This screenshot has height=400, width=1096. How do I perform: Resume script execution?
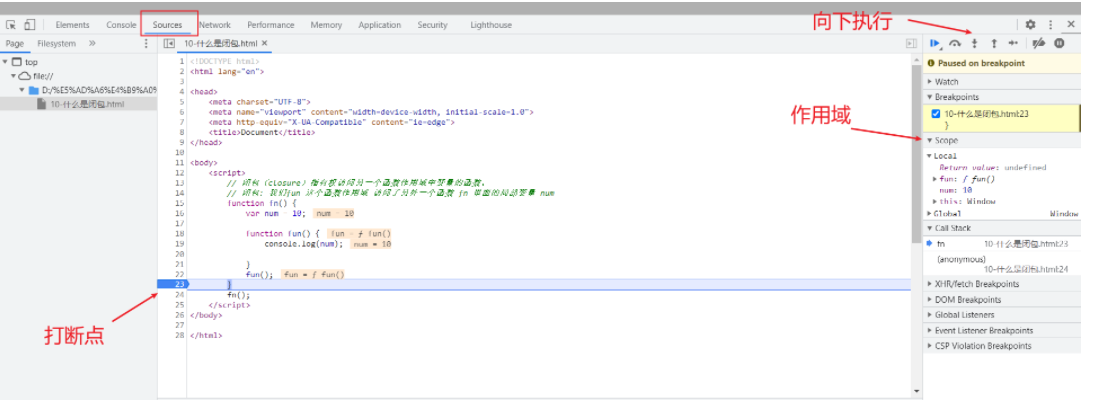(935, 43)
